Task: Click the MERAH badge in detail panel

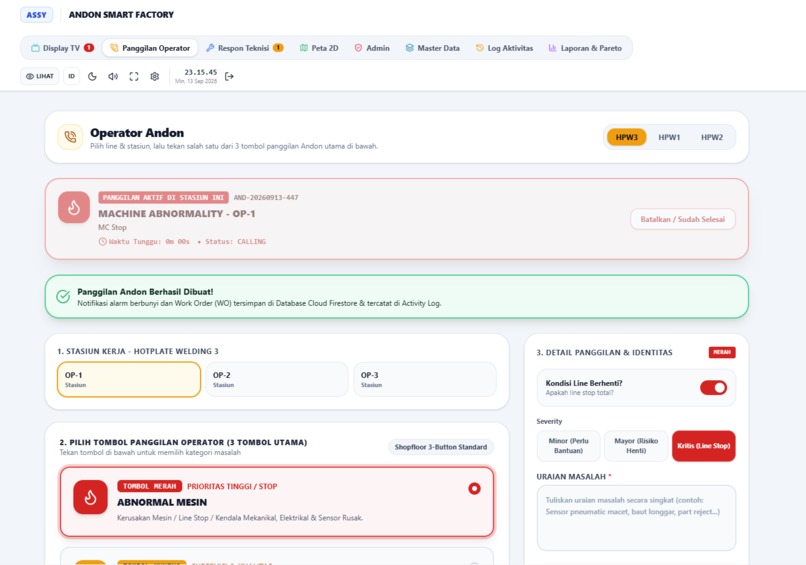Action: (722, 352)
